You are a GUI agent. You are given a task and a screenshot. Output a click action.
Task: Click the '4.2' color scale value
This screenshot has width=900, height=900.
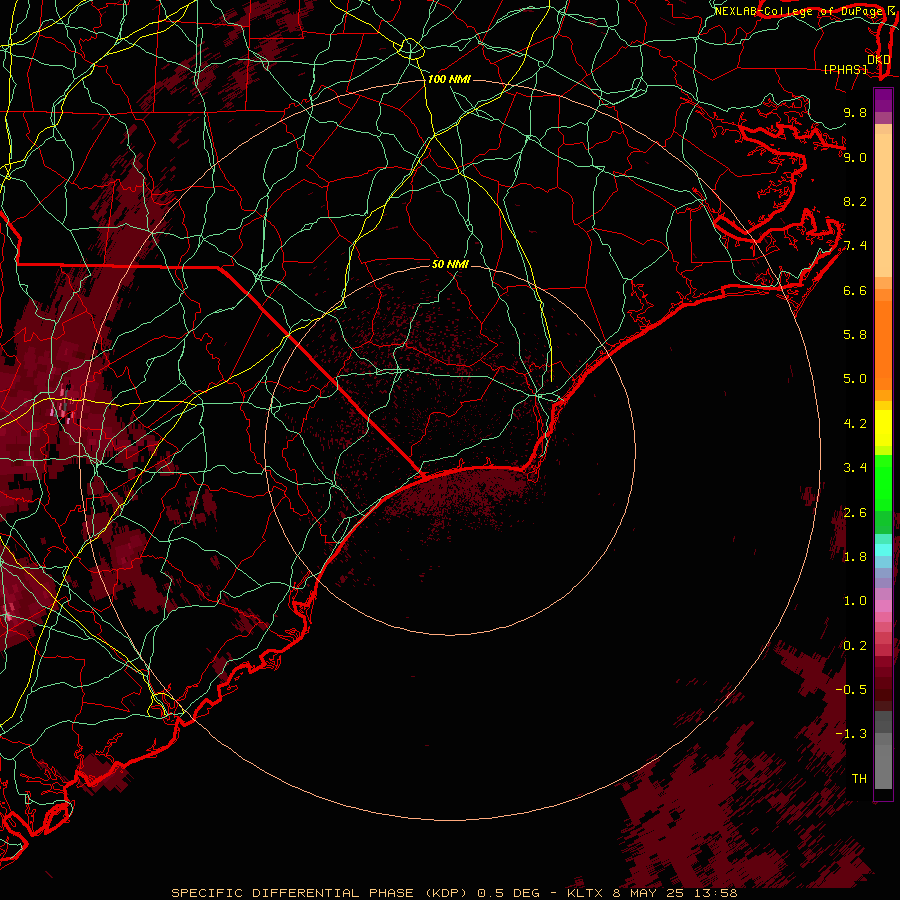855,424
